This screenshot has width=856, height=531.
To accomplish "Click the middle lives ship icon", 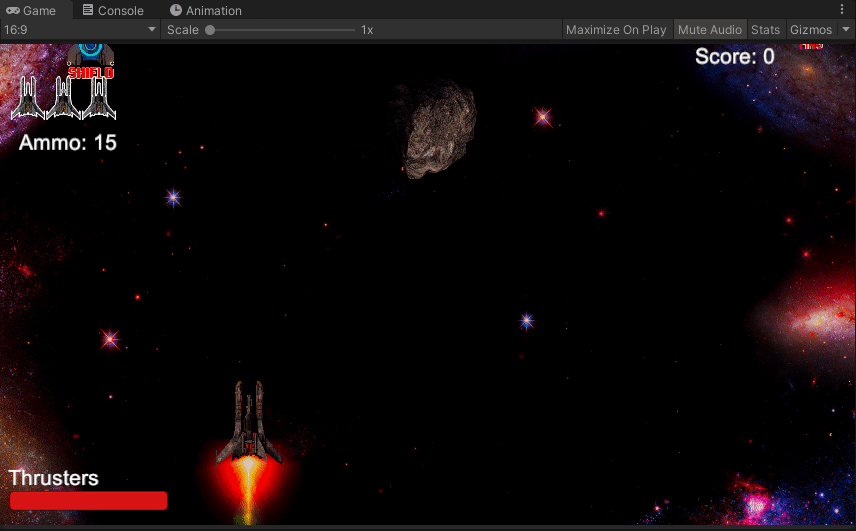I will [x=63, y=98].
